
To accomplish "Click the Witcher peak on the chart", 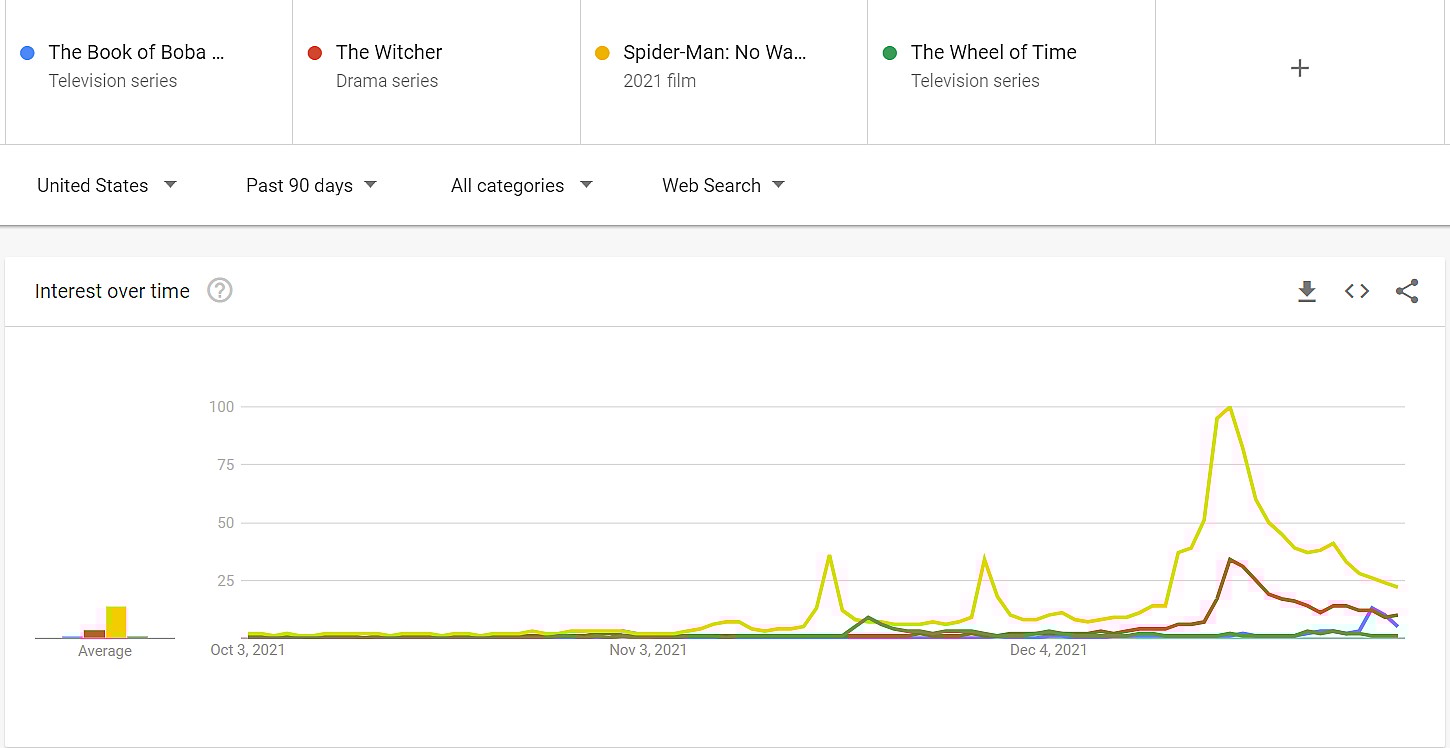I will pyautogui.click(x=1230, y=559).
